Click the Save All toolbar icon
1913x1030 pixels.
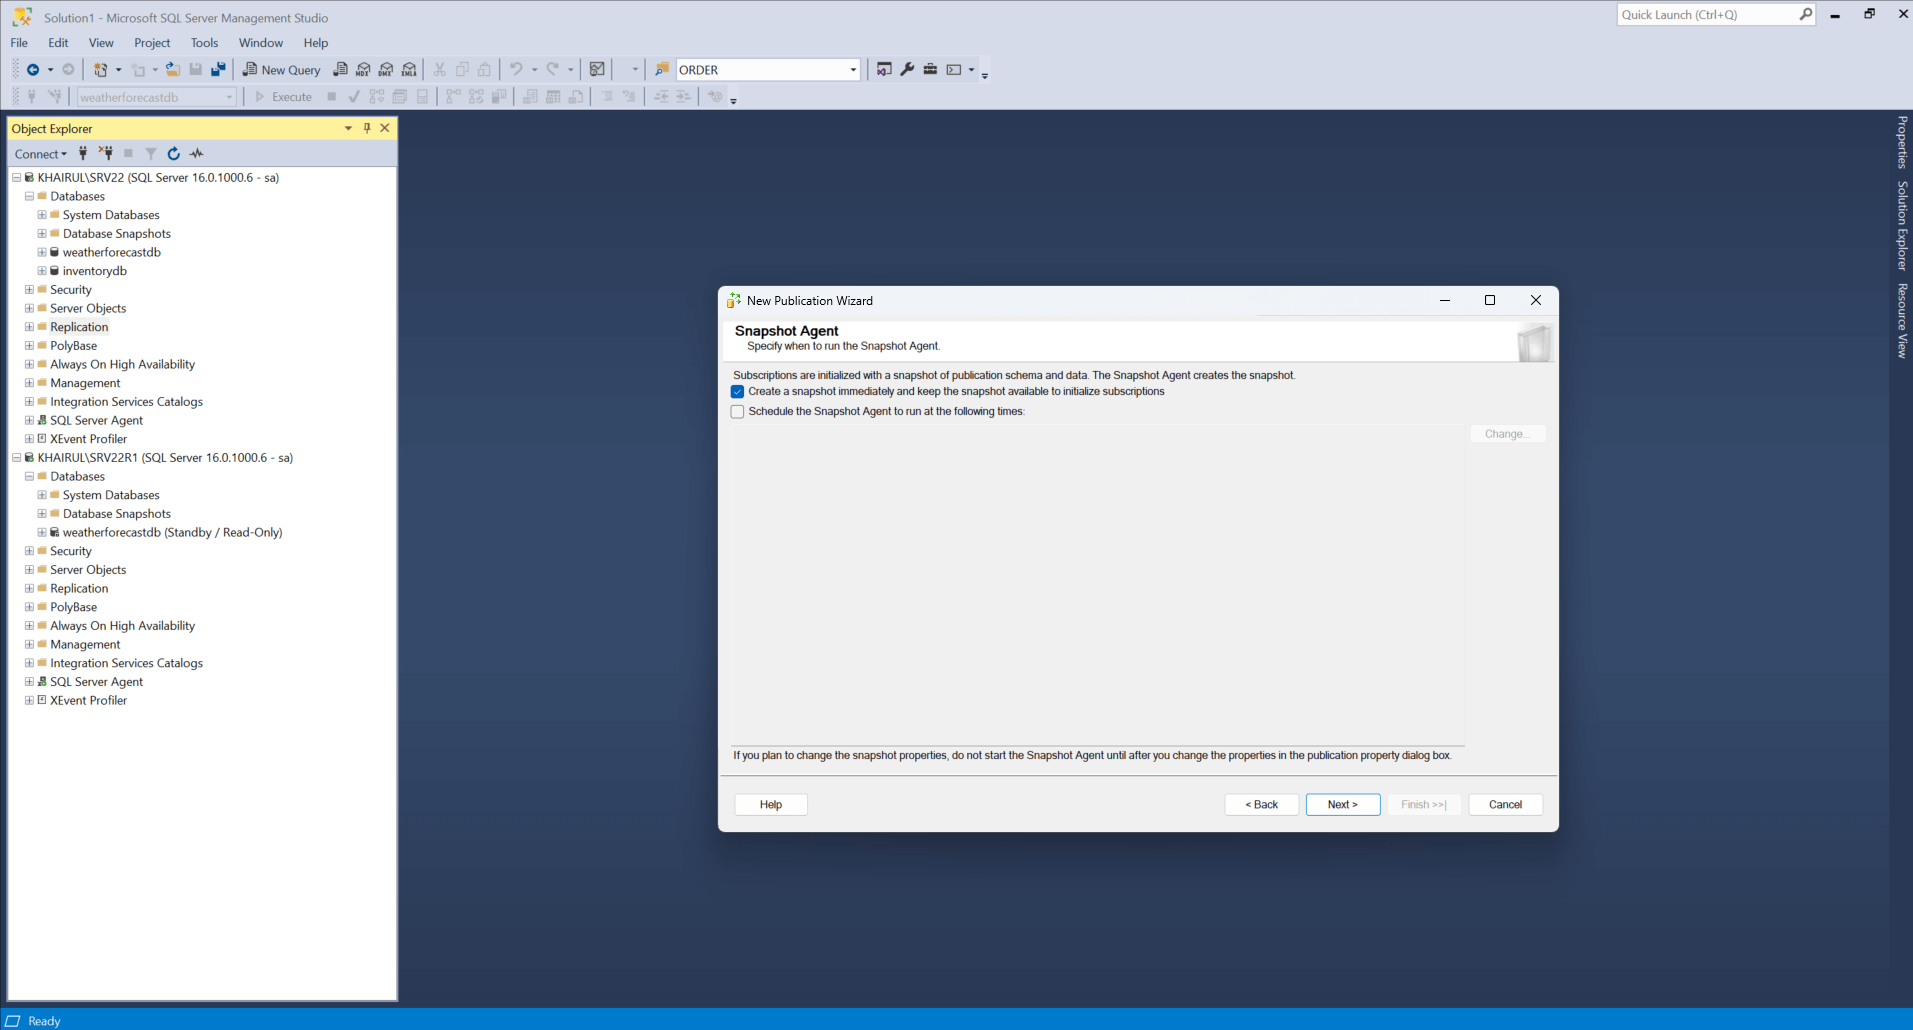coord(218,70)
